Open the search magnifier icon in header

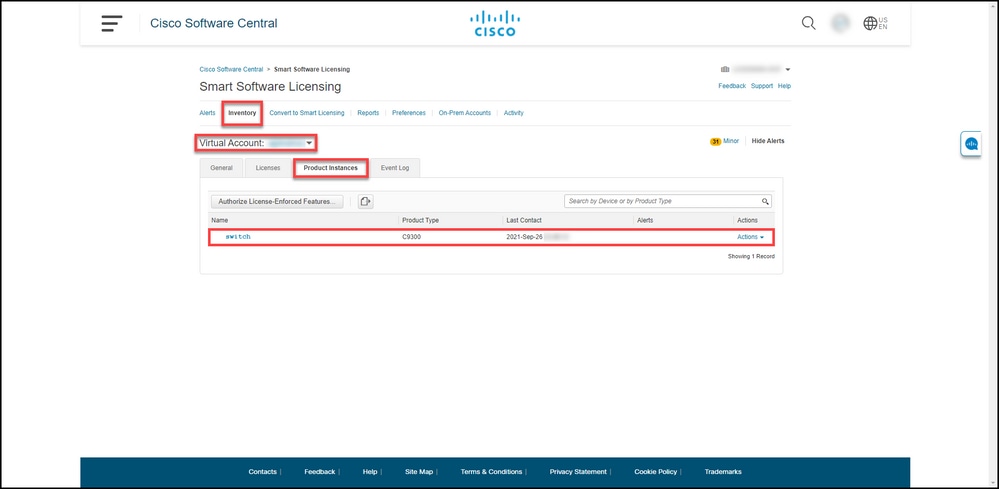(809, 24)
